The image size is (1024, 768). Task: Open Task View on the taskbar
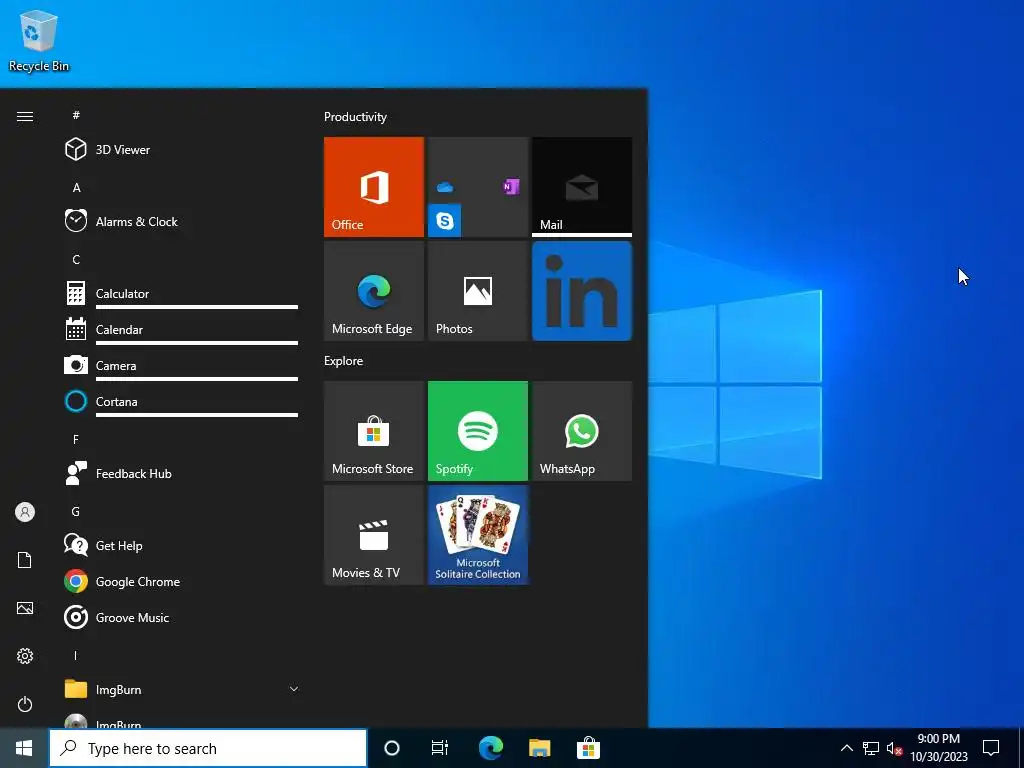(x=440, y=748)
